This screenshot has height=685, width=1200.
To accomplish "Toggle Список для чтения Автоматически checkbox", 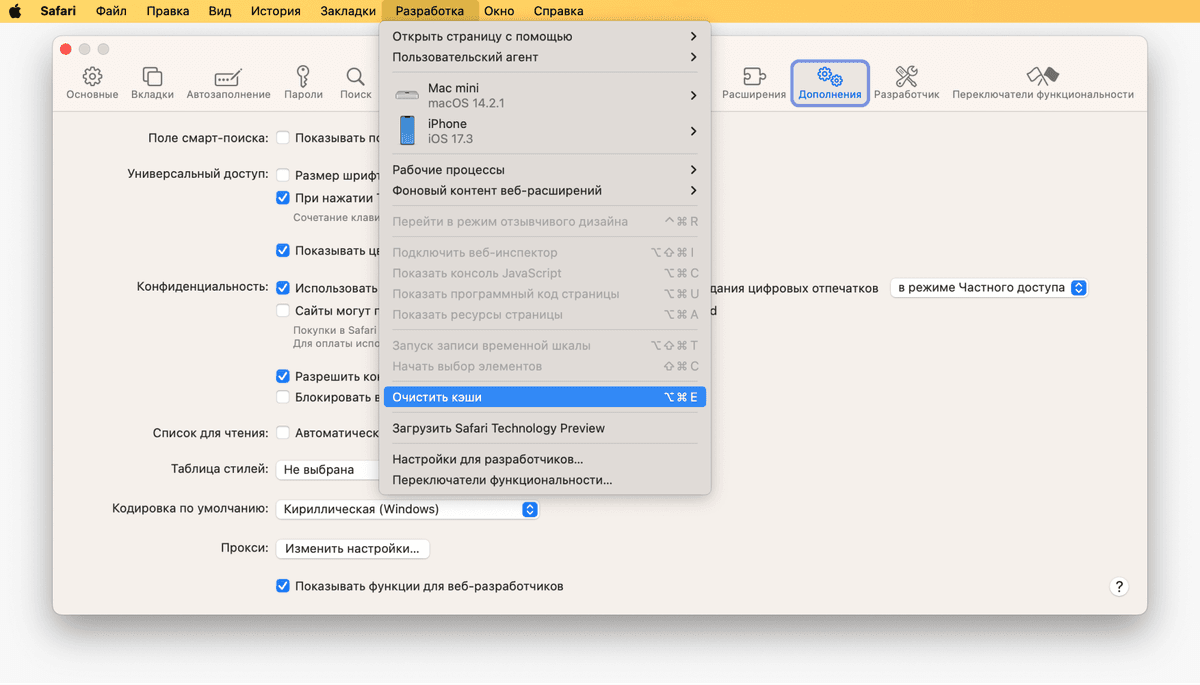I will coord(283,433).
